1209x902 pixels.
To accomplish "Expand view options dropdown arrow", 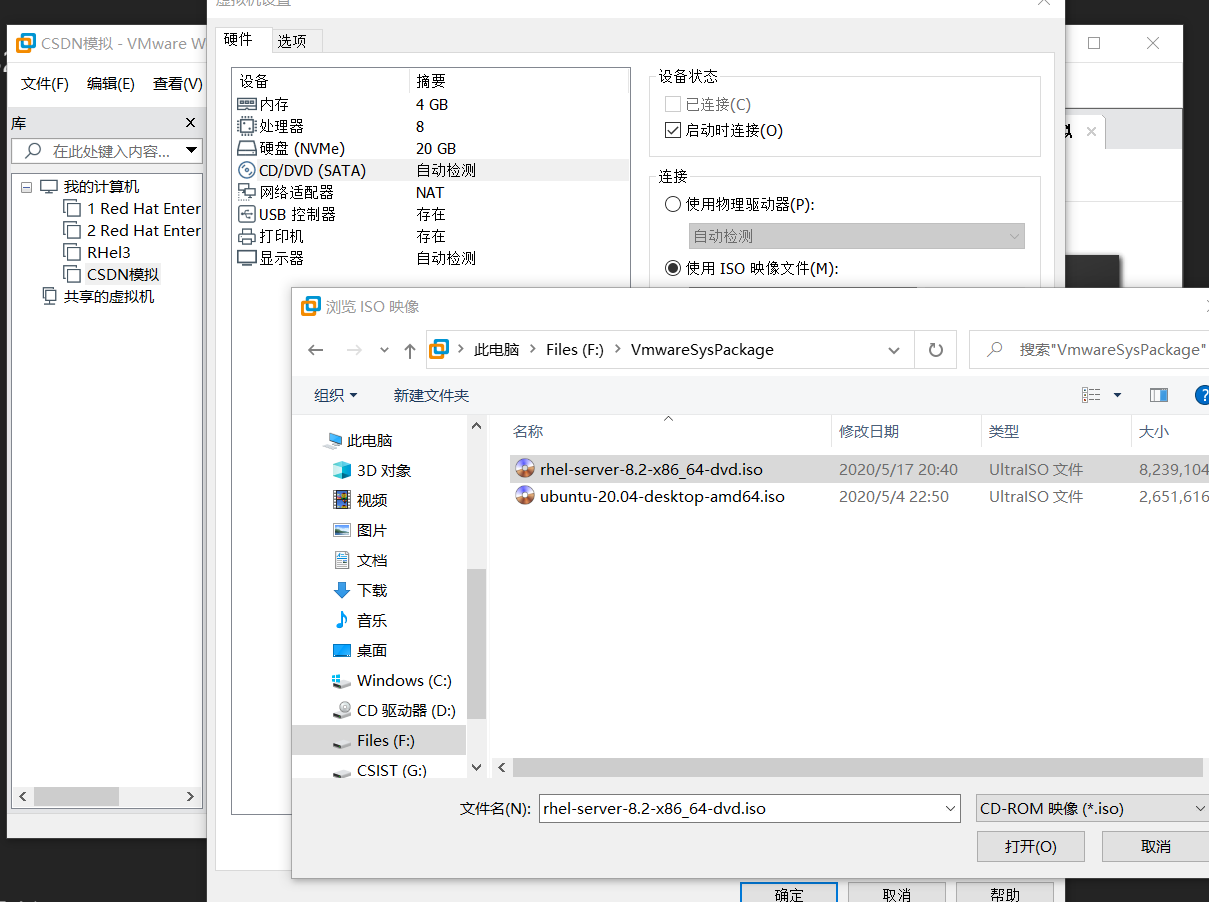I will click(x=1117, y=395).
